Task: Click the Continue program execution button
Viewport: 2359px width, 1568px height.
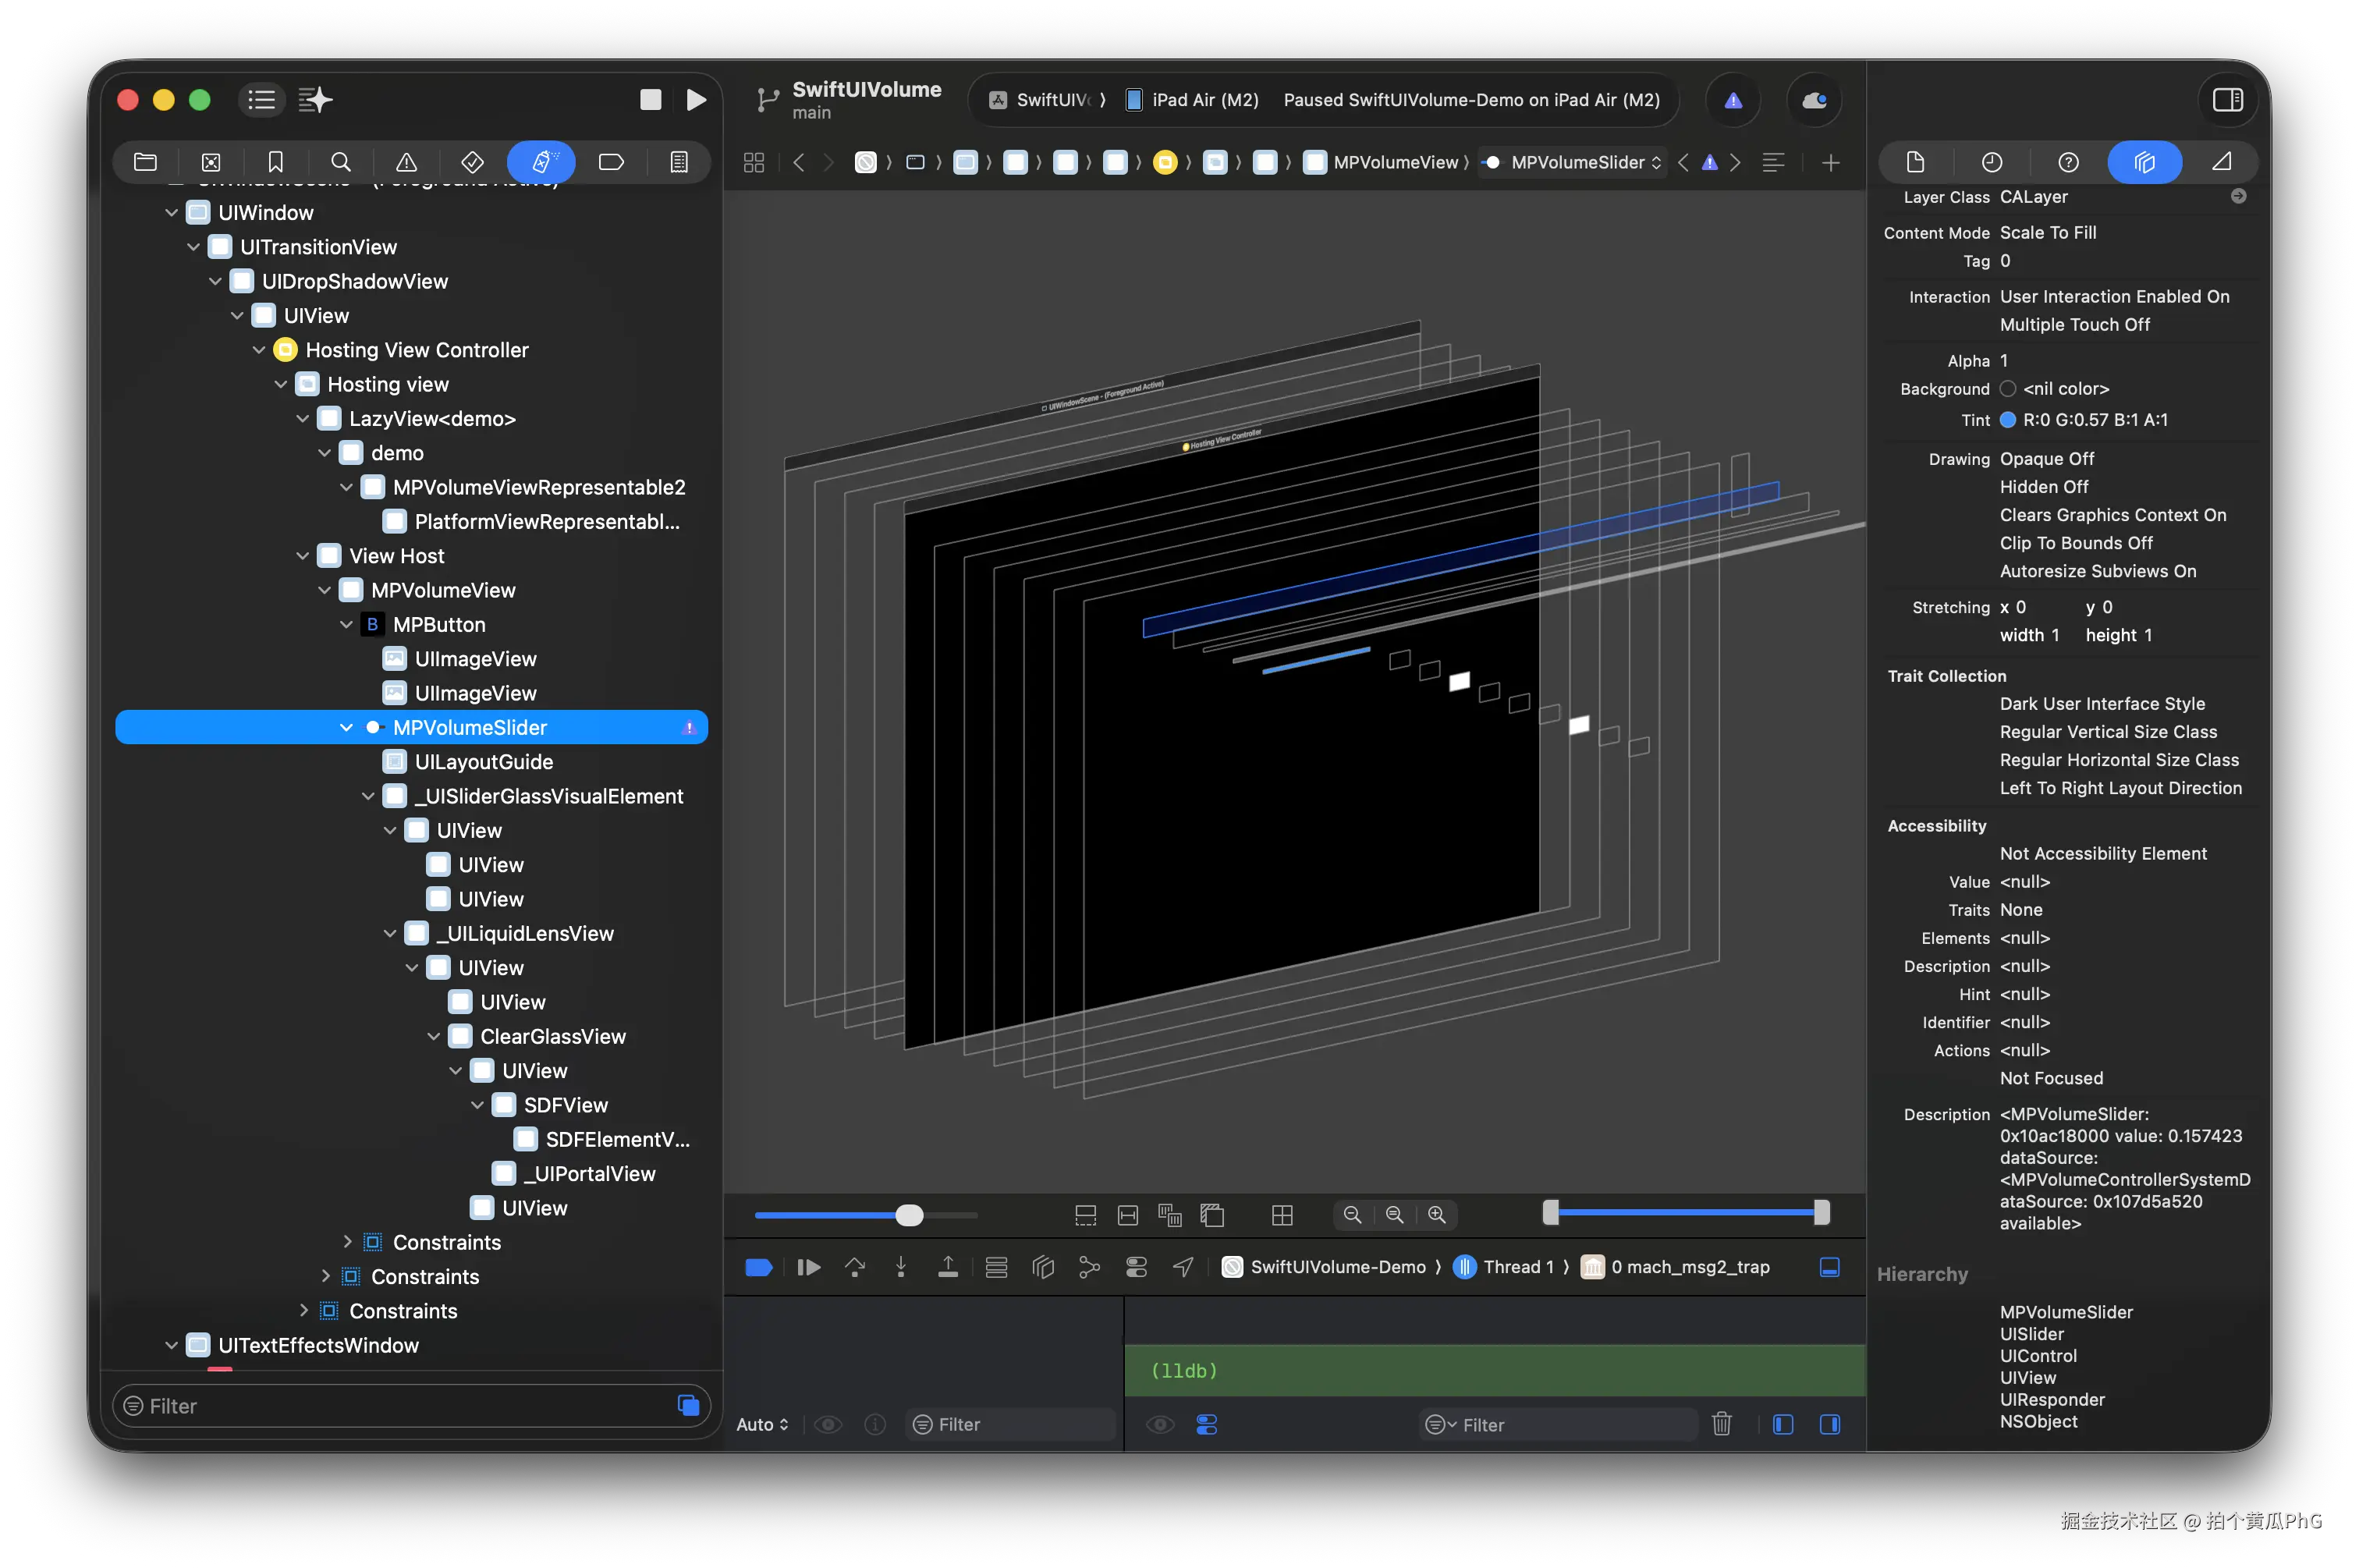Action: coord(808,1267)
